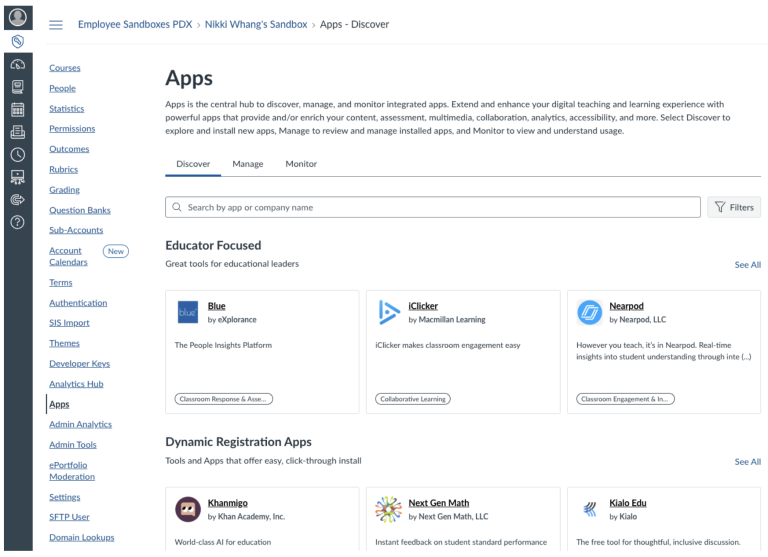Screen dimensions: 768x557
Task: Open the Khanmigo app title link
Action: pyautogui.click(x=228, y=503)
